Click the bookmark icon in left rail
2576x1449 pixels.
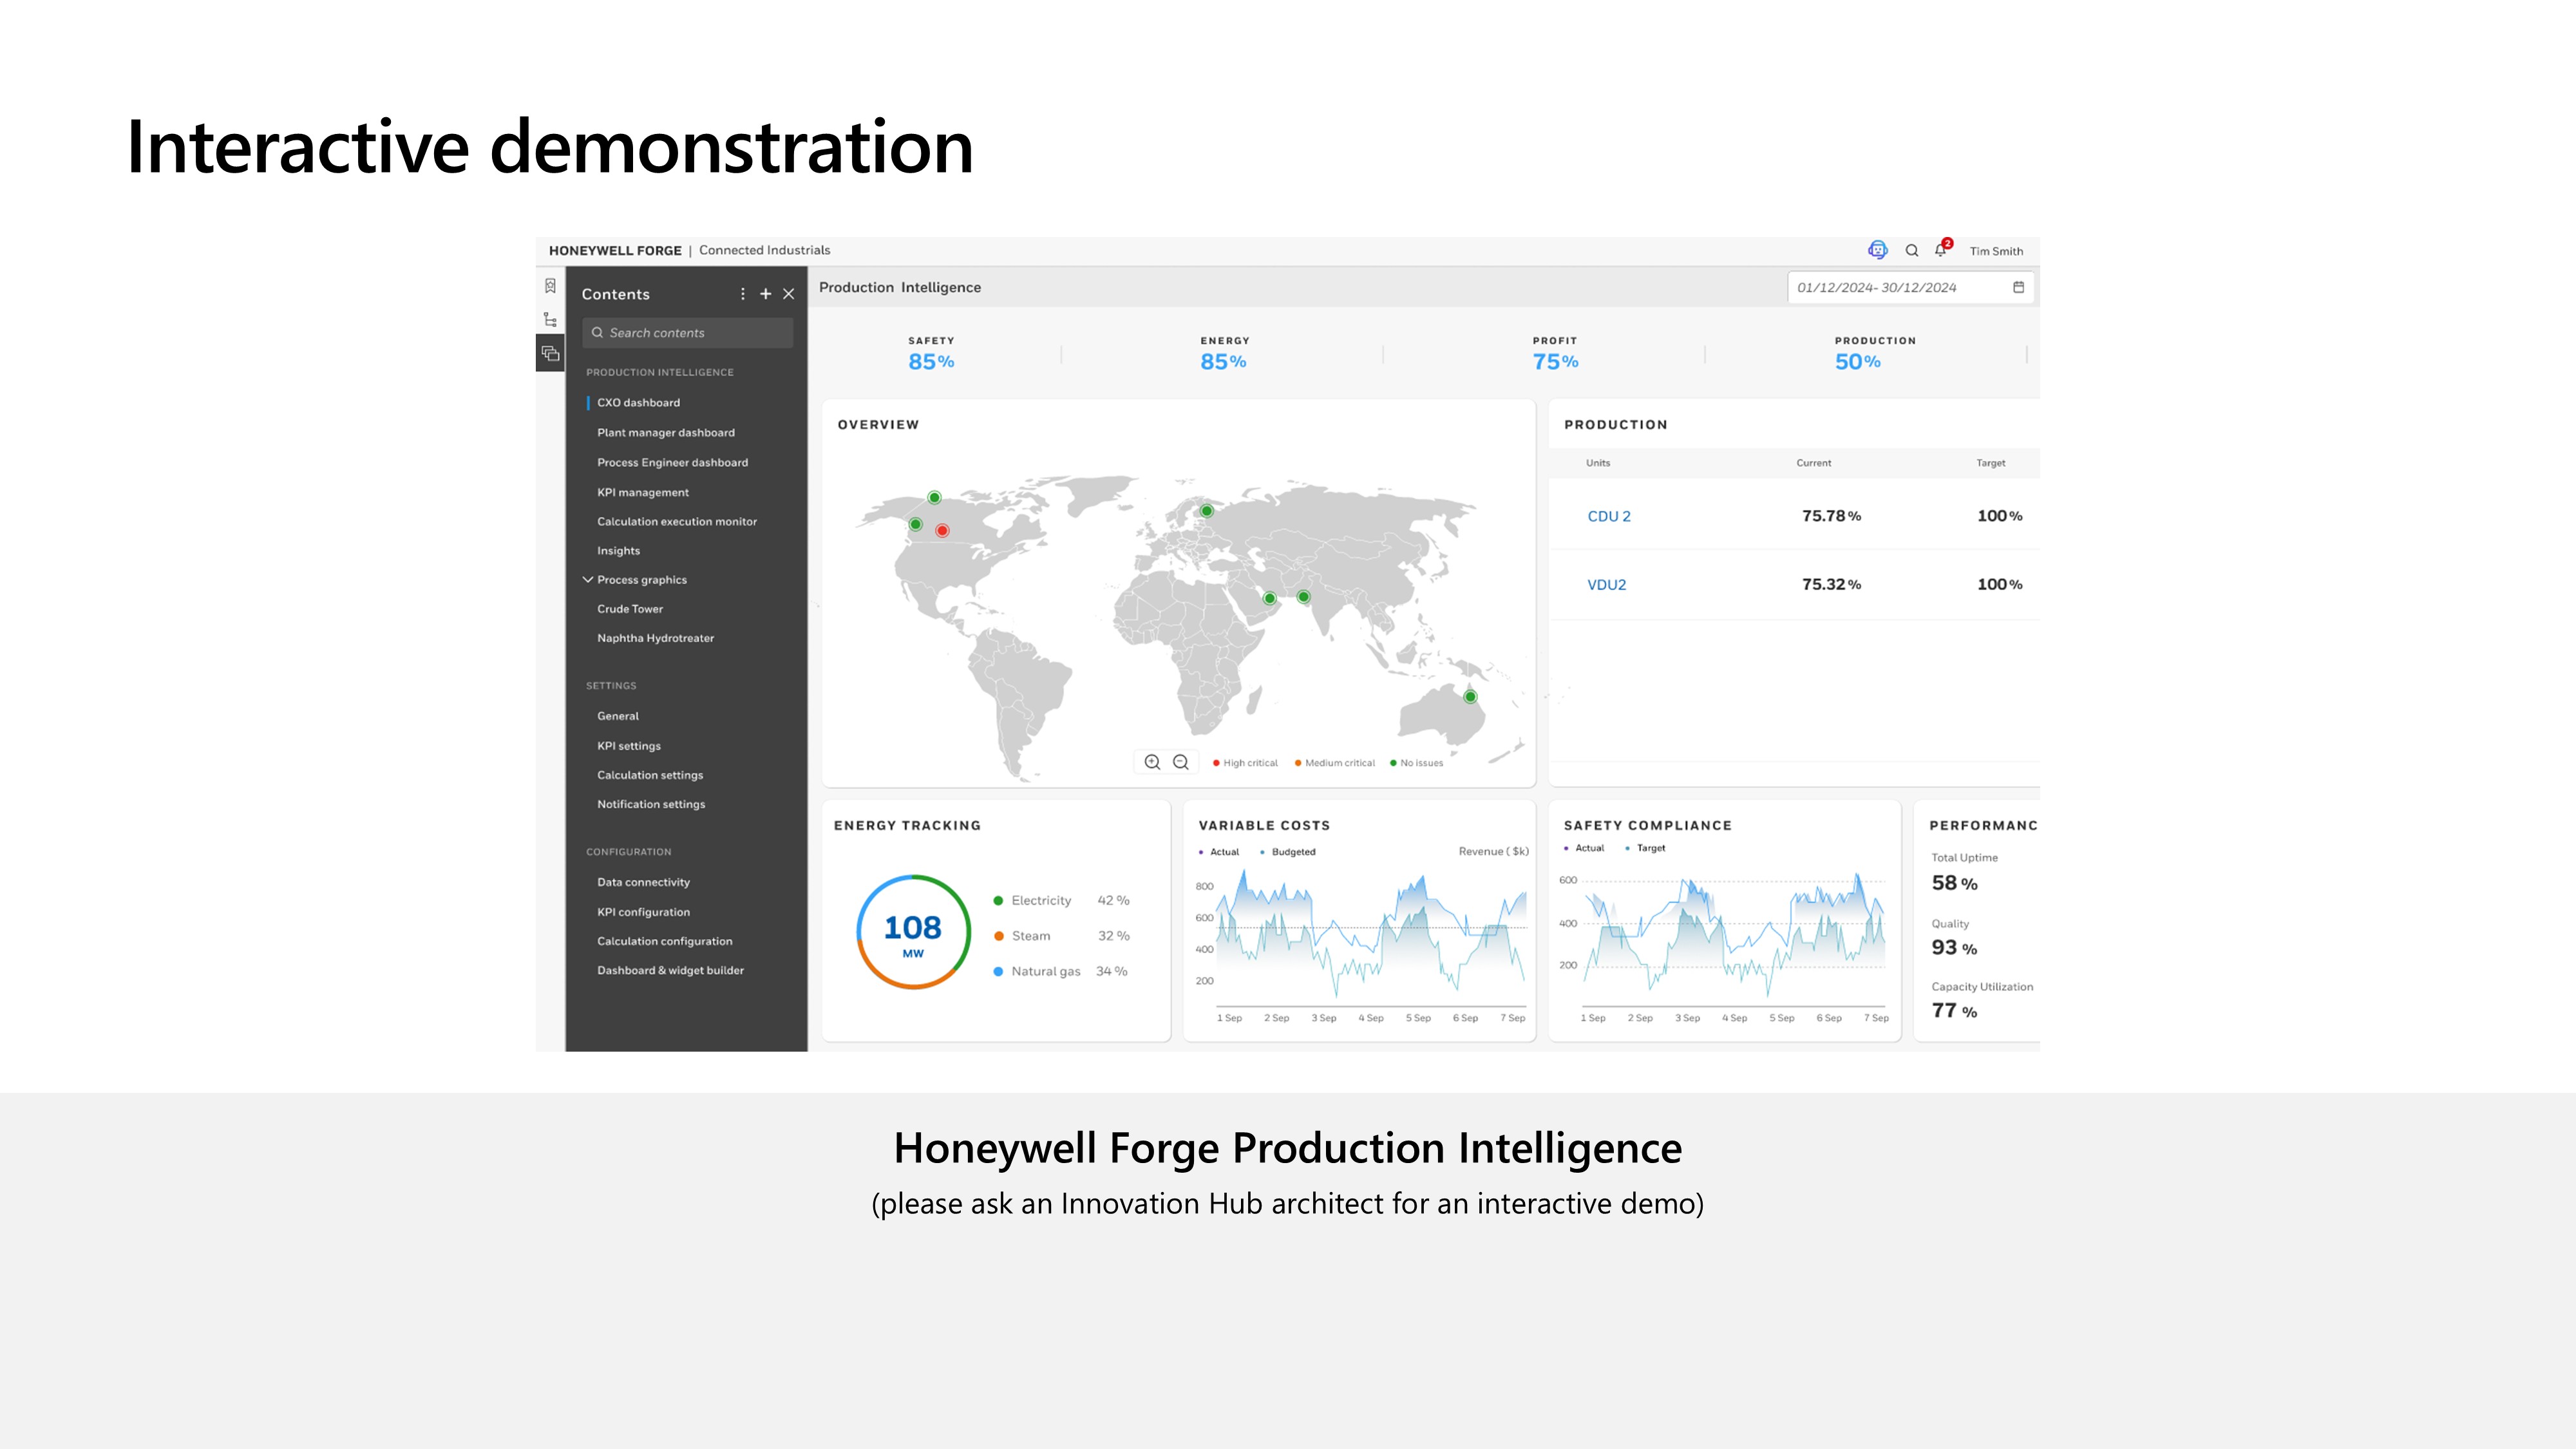point(550,286)
